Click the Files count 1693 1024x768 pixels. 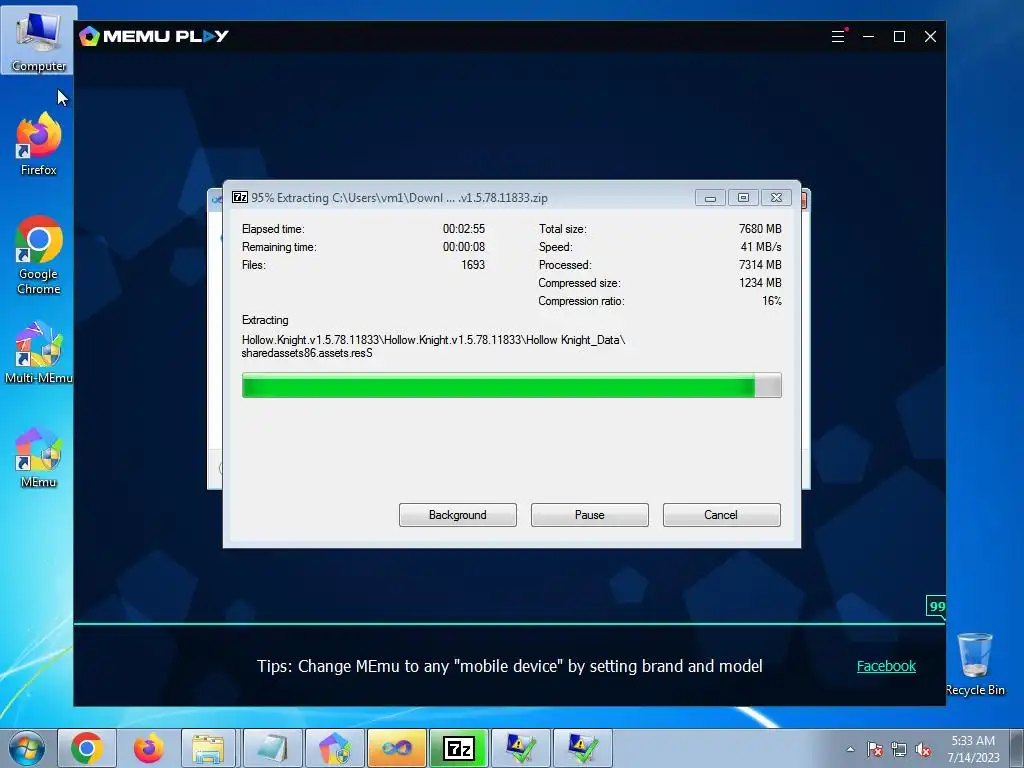473,264
